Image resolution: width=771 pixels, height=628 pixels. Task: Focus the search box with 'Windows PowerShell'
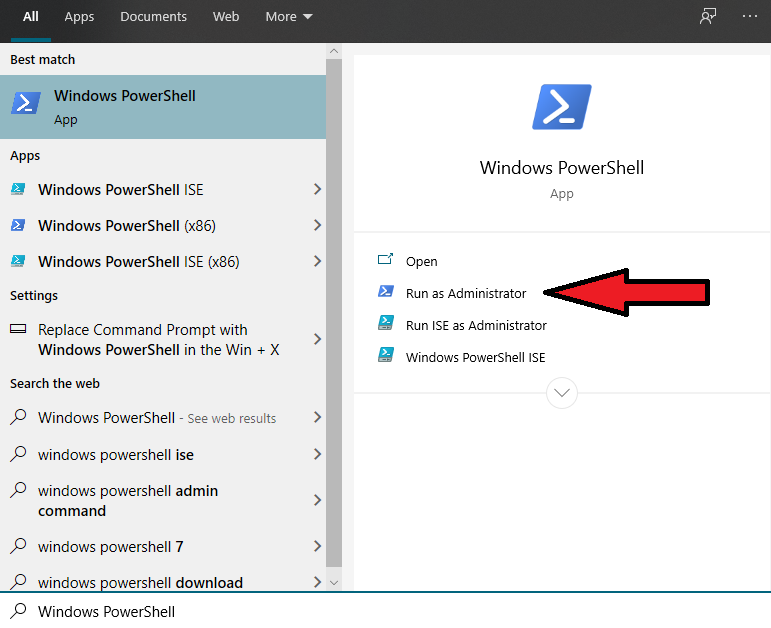(386, 611)
